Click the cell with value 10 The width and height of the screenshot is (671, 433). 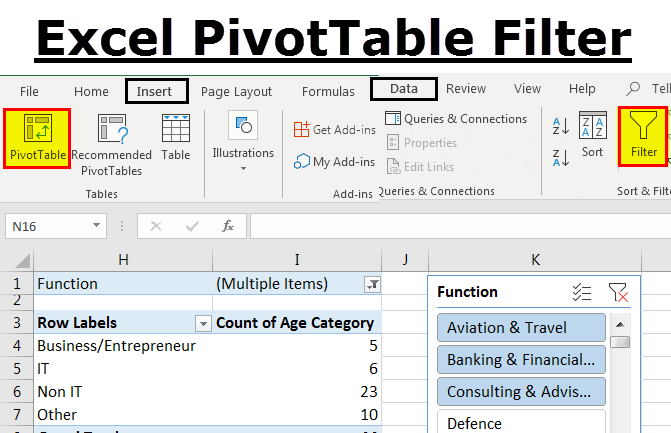pos(297,414)
